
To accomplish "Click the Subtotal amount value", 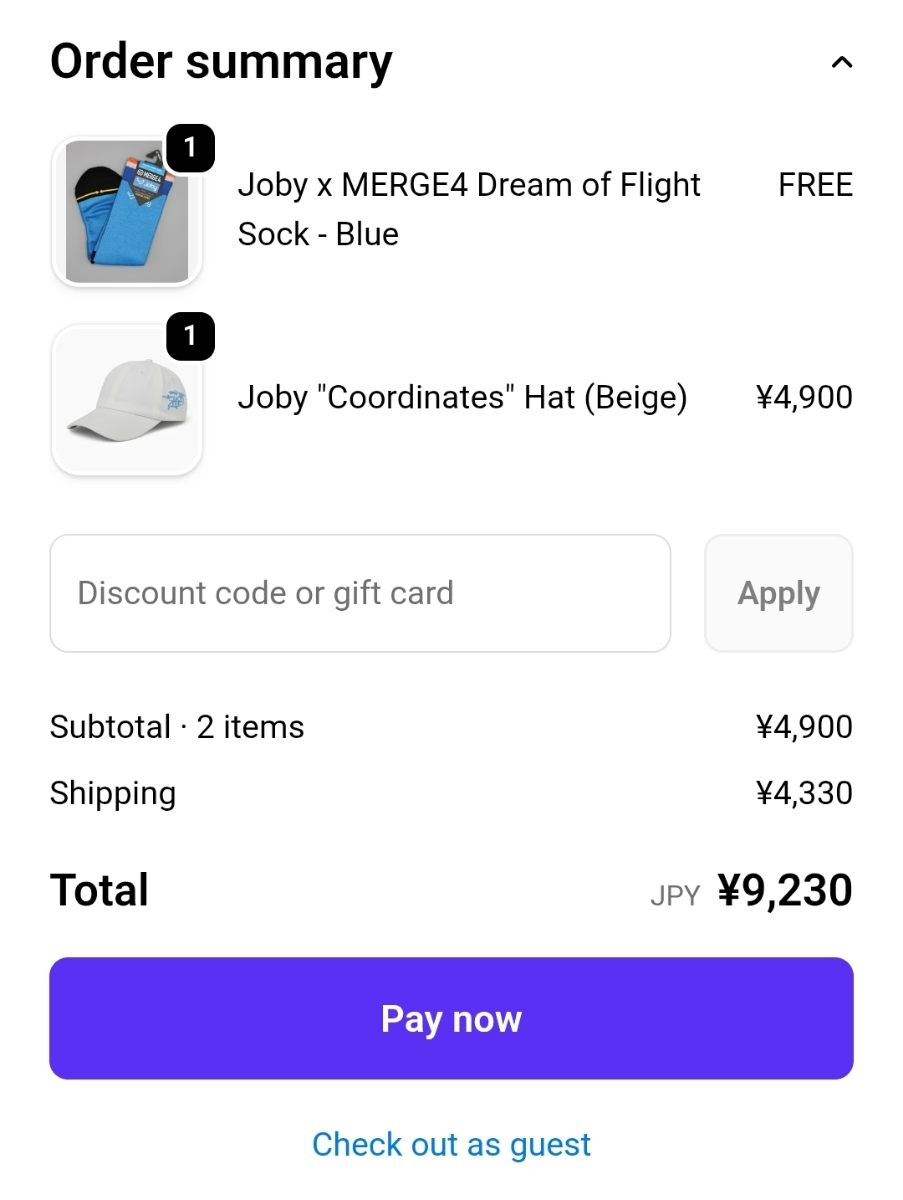I will point(804,727).
